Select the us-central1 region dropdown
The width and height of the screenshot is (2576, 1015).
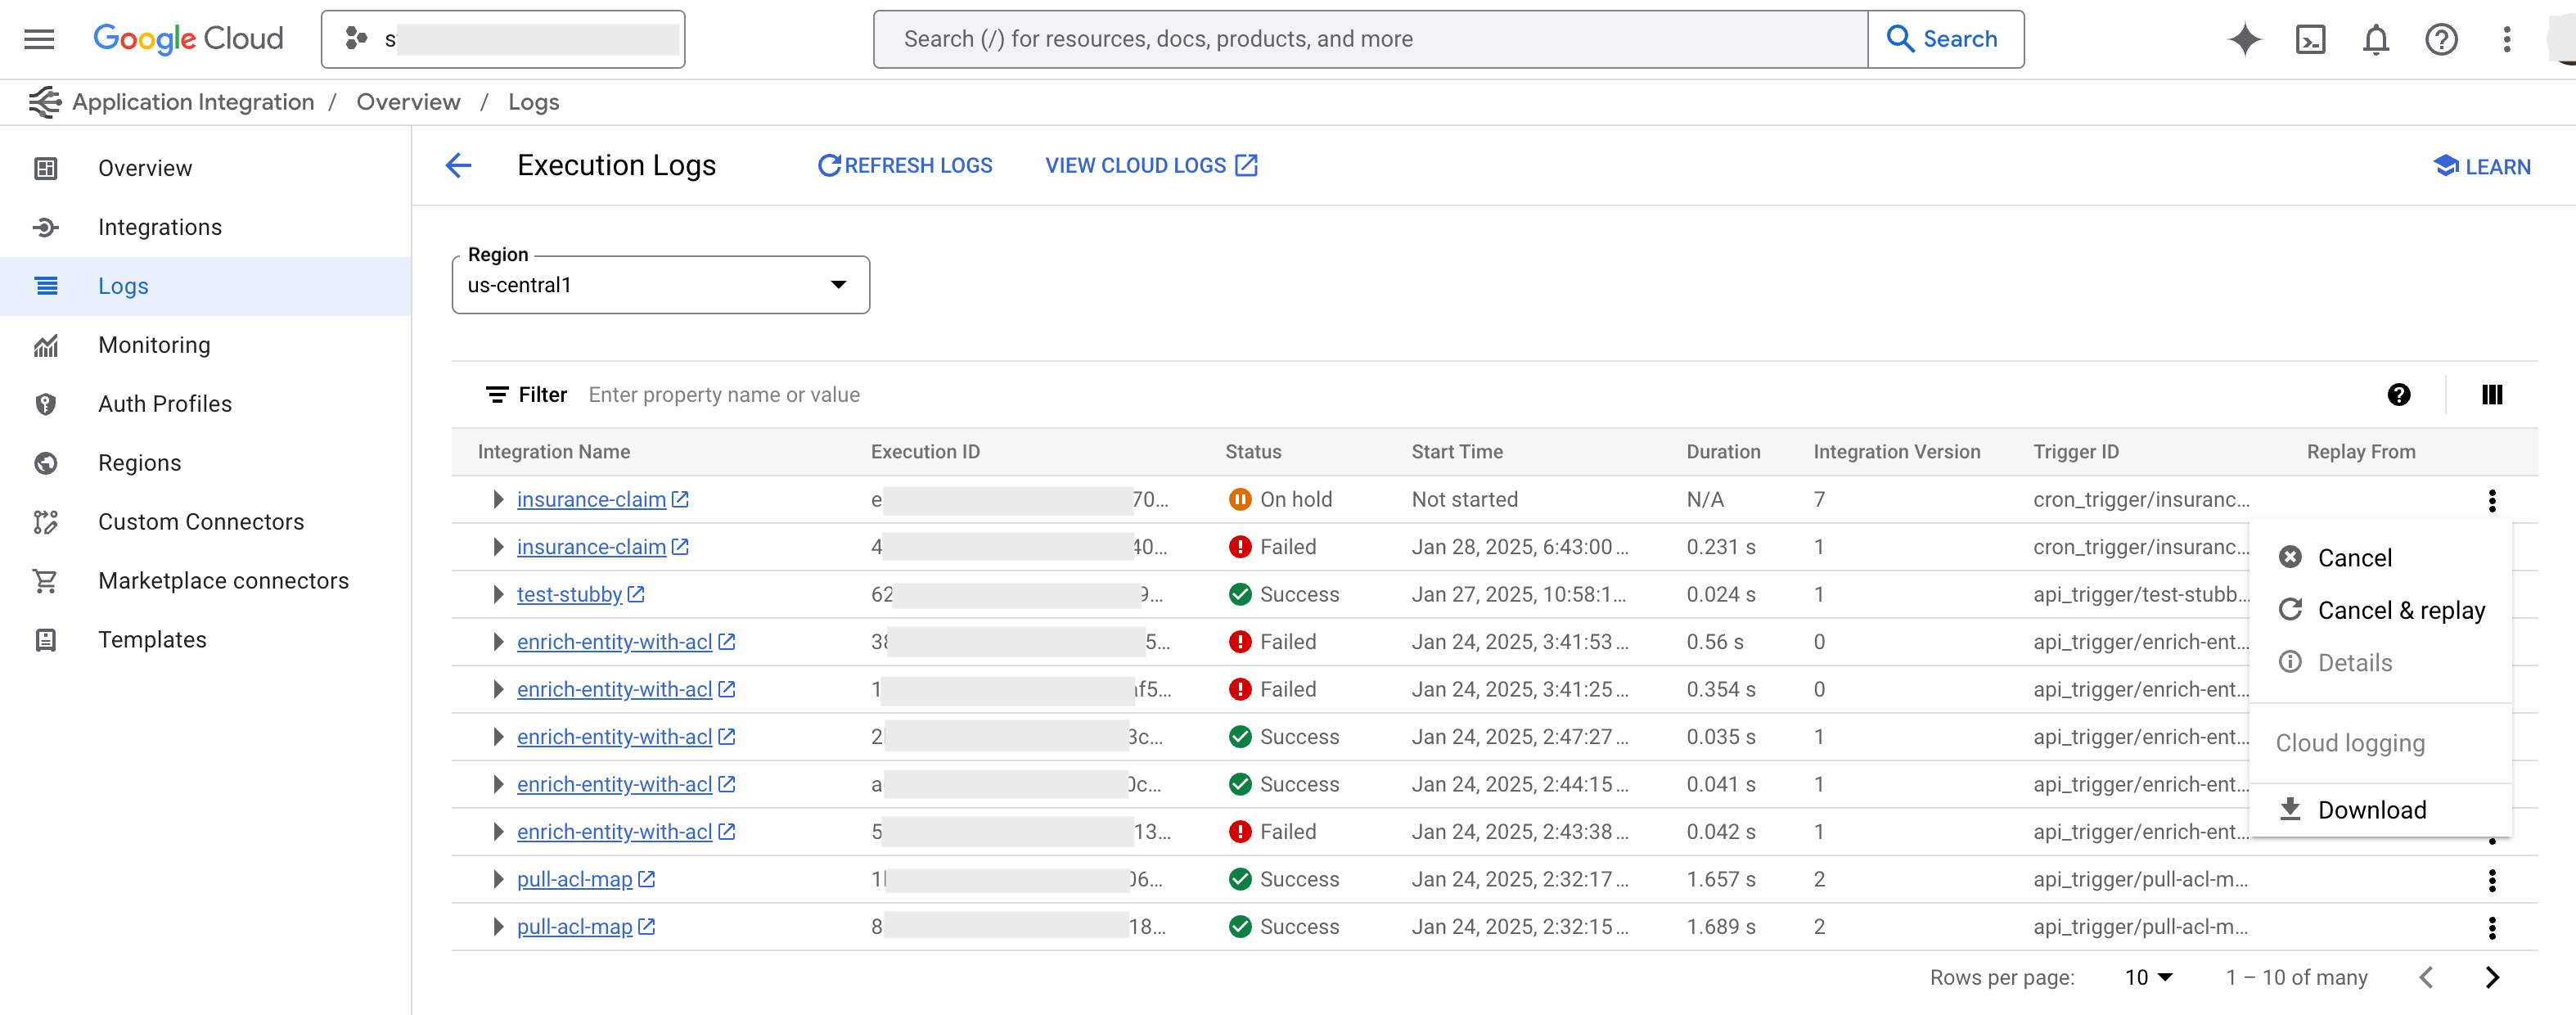tap(657, 284)
